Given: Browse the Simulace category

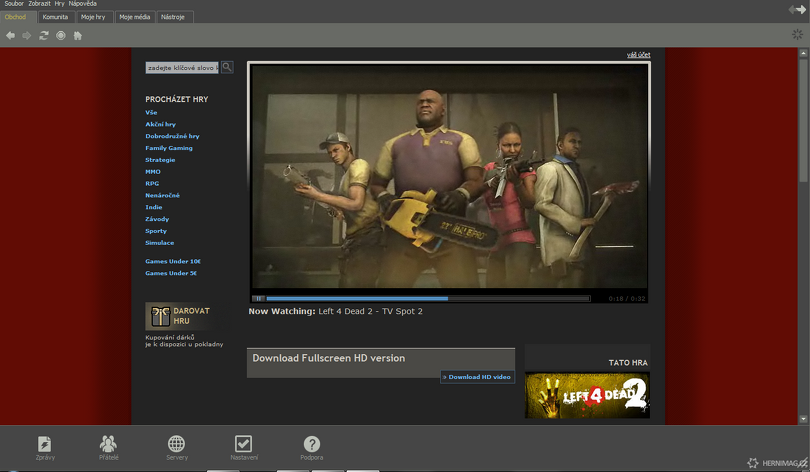Looking at the screenshot, I should coord(160,243).
